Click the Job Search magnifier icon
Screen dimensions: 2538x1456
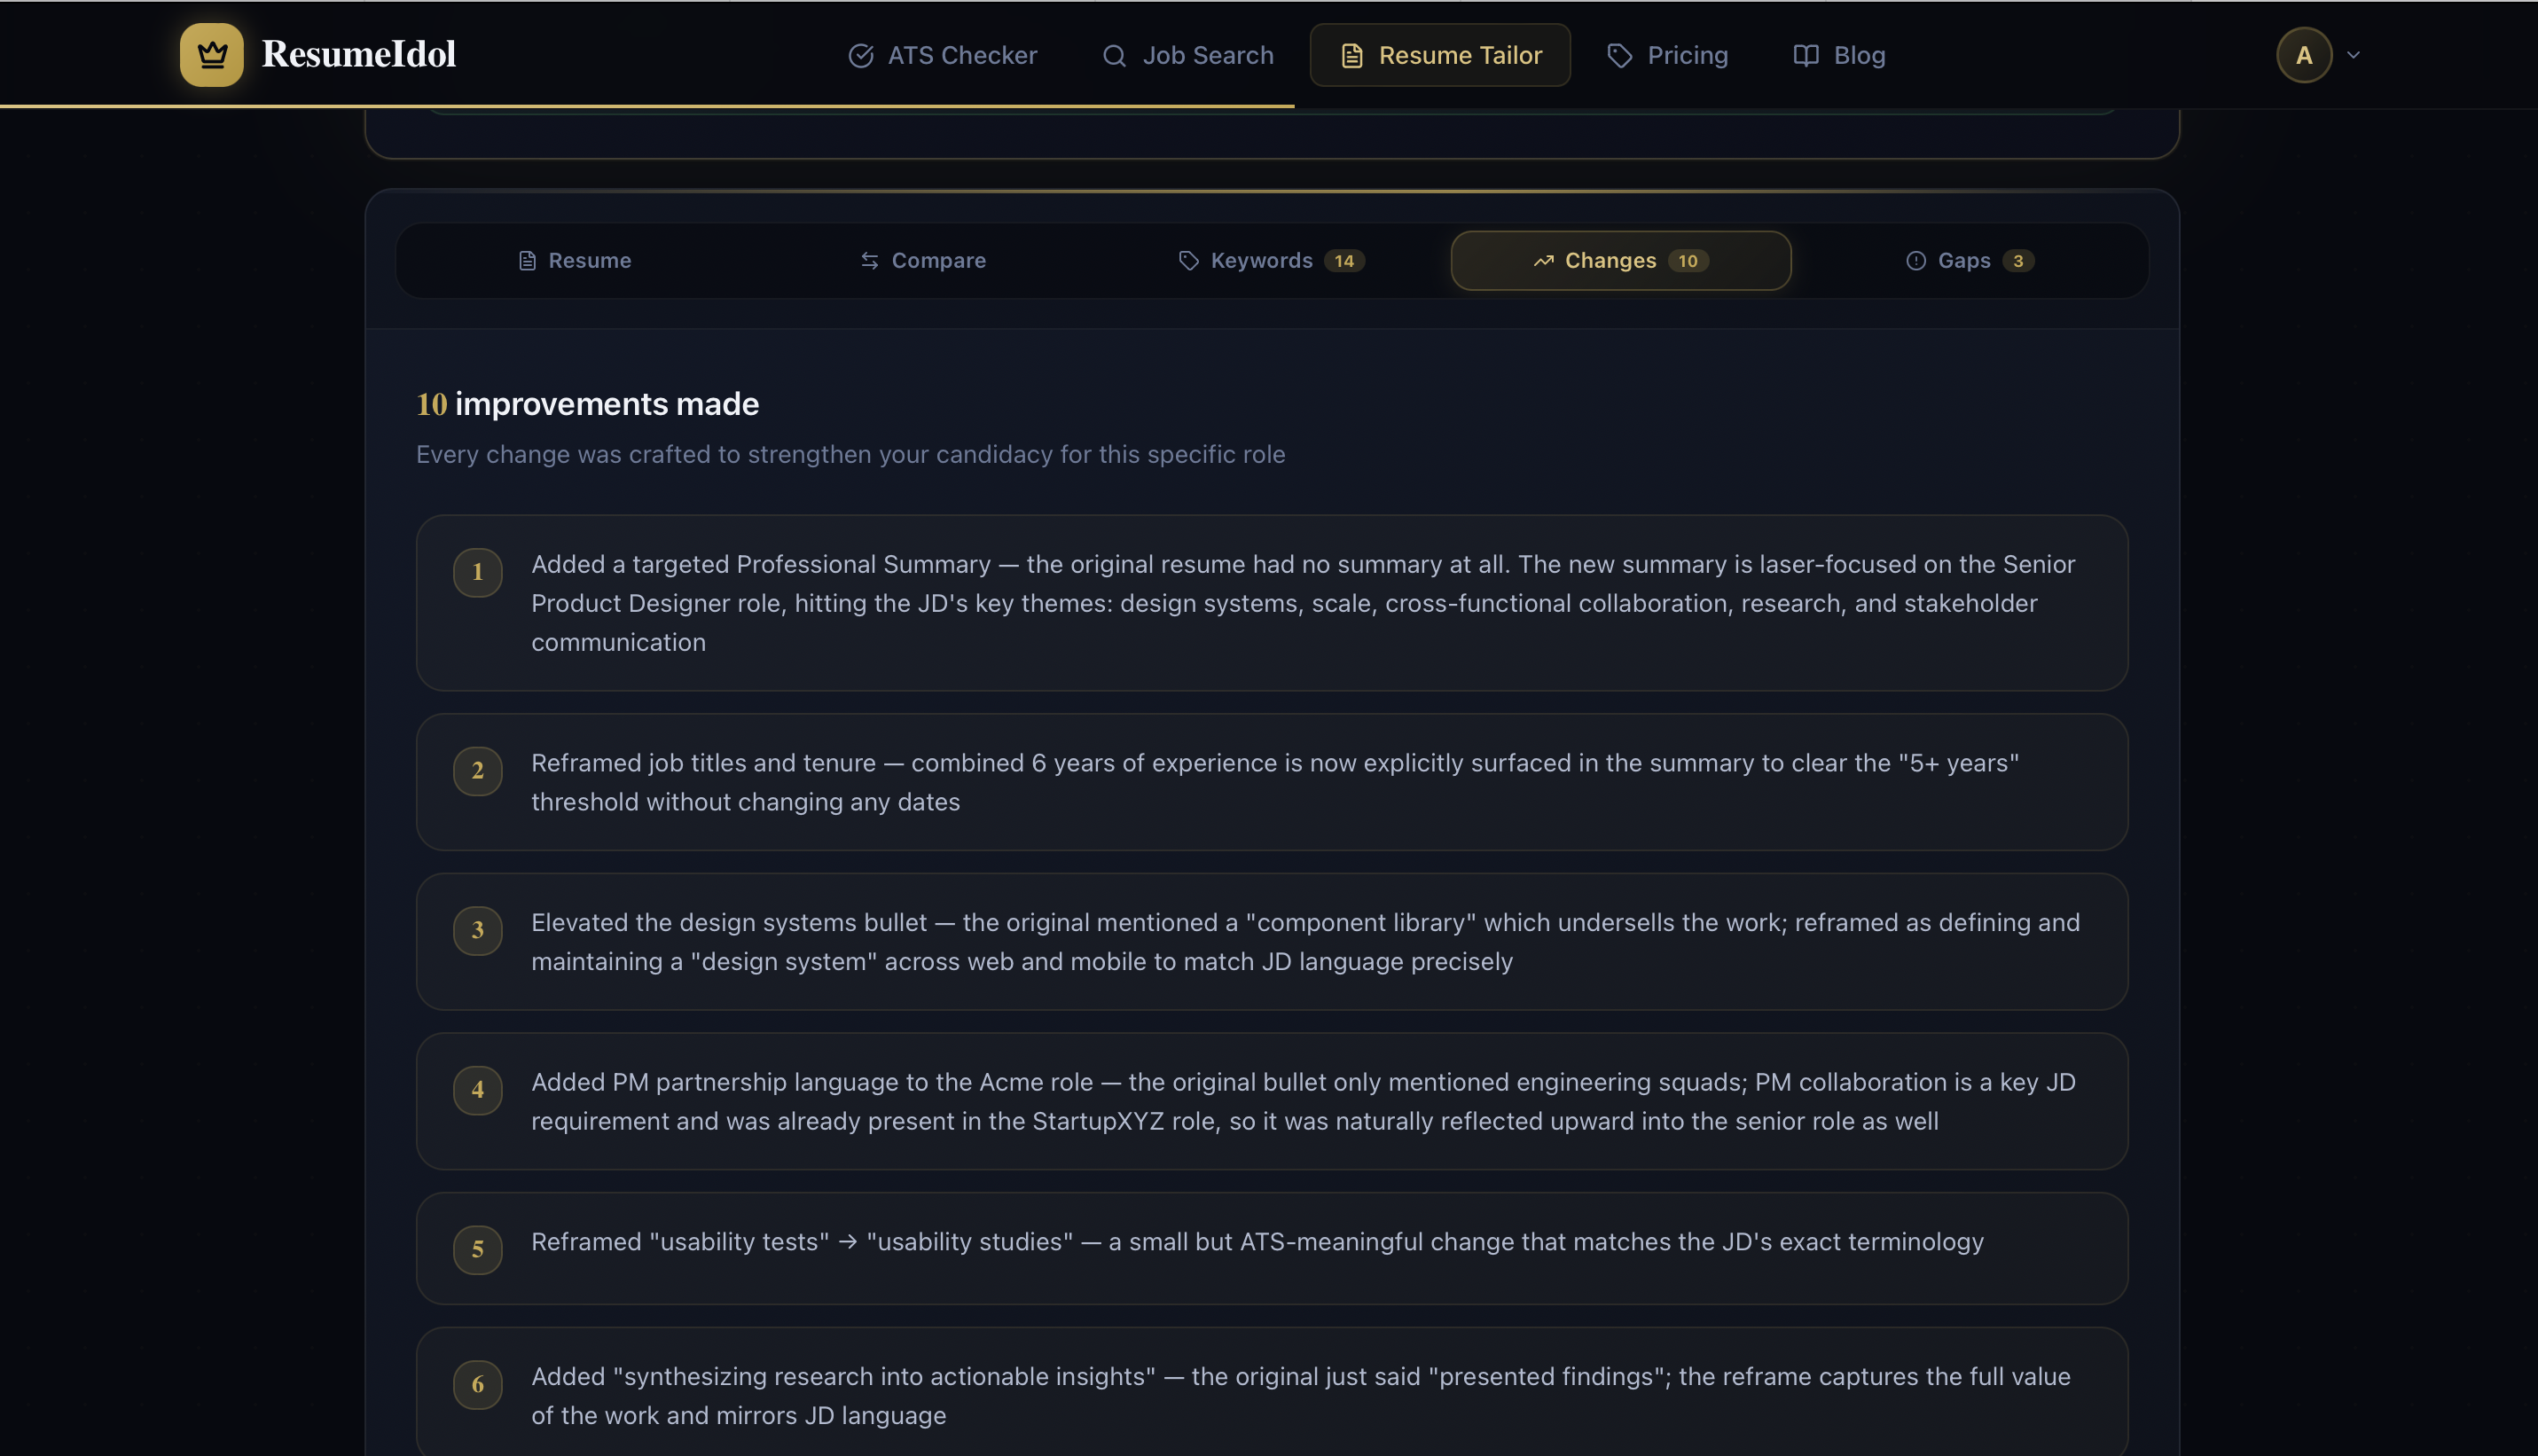click(1114, 55)
